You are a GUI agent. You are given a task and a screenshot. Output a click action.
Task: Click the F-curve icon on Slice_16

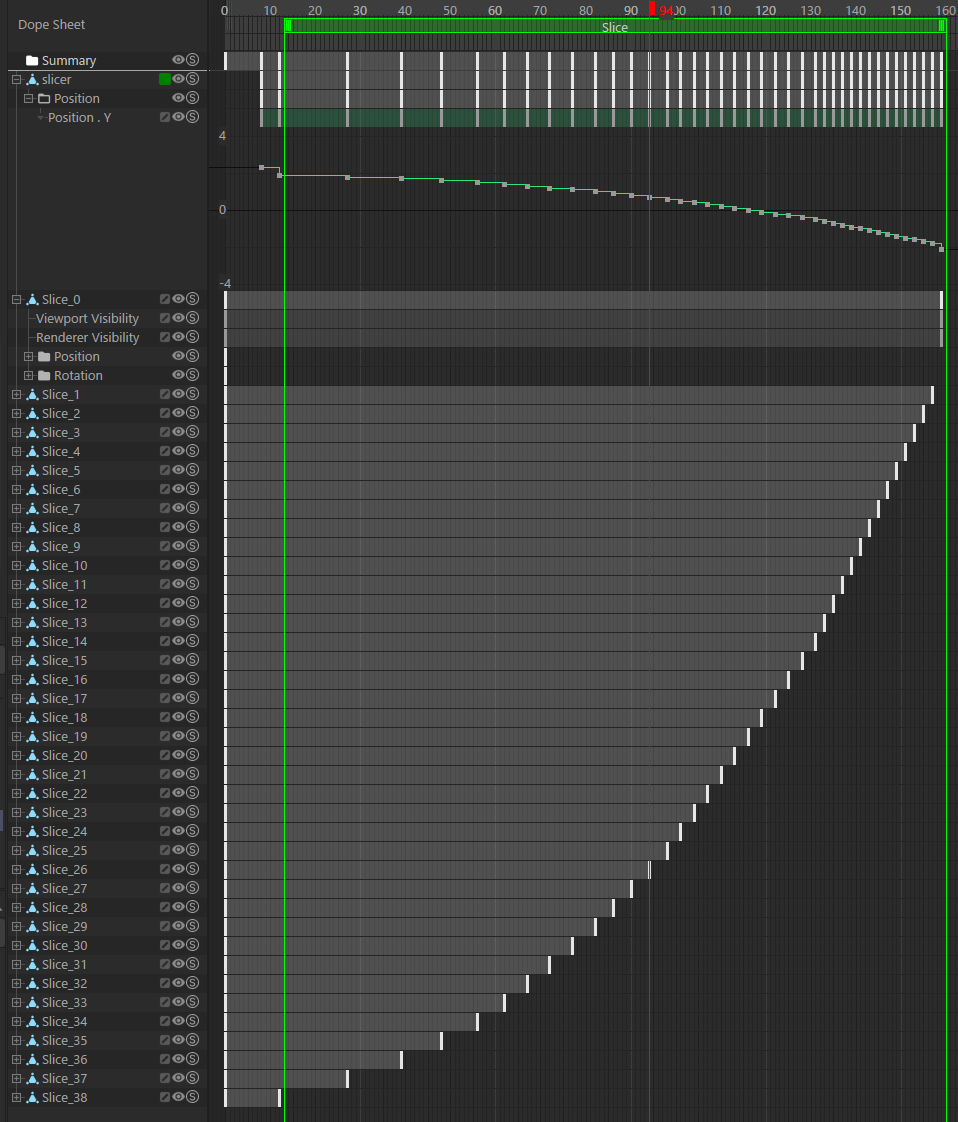pyautogui.click(x=165, y=678)
